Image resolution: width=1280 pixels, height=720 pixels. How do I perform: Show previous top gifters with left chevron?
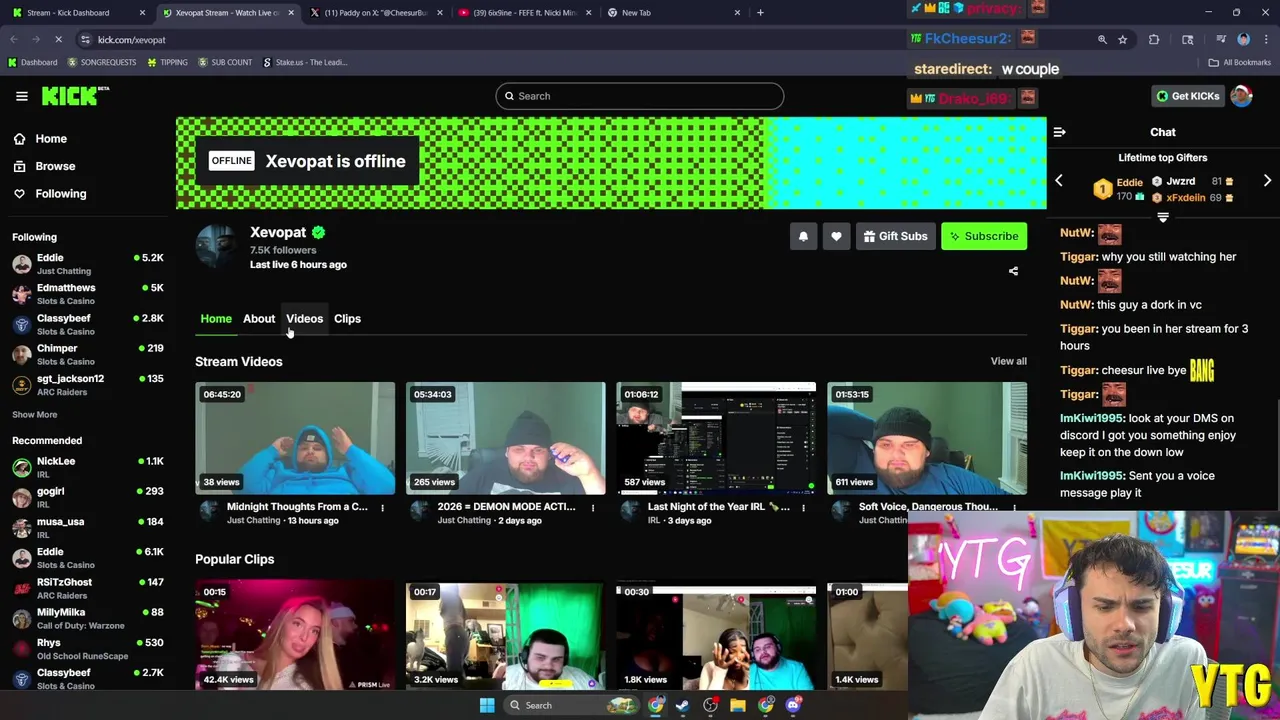click(1059, 181)
